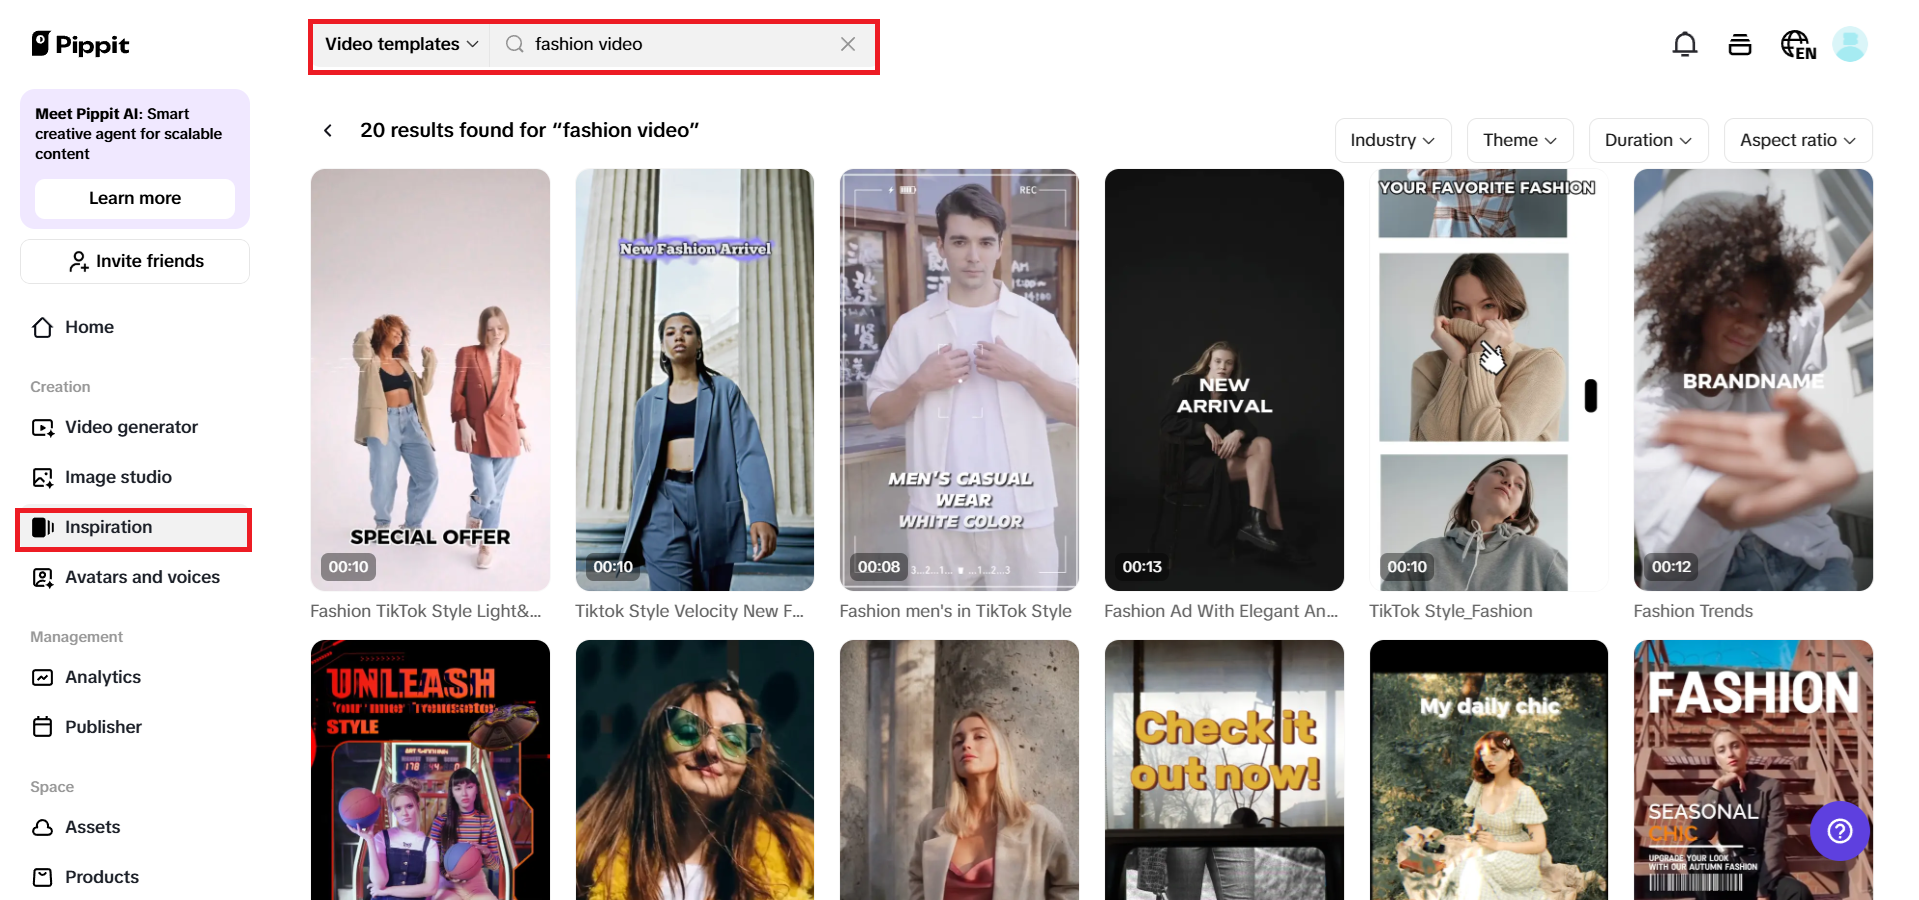Click the 20 results found heading
This screenshot has height=900, width=1919.
pos(529,130)
